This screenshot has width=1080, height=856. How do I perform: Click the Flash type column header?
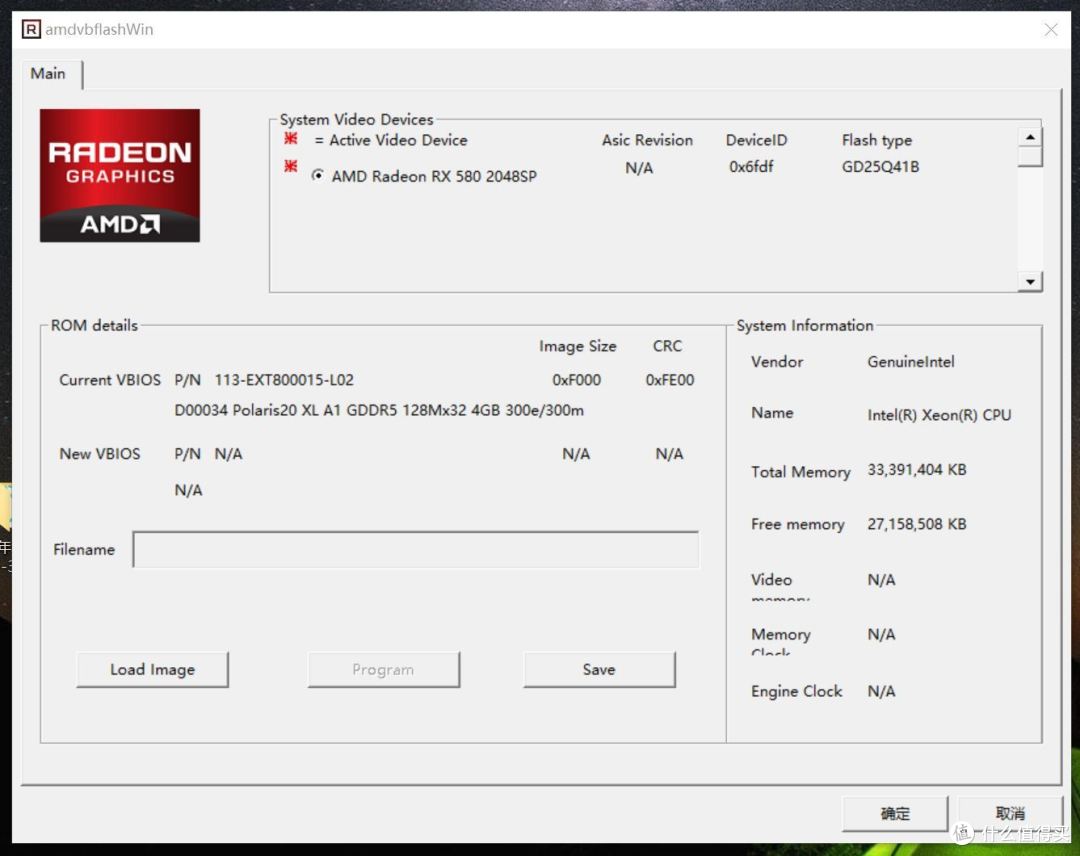pyautogui.click(x=877, y=140)
